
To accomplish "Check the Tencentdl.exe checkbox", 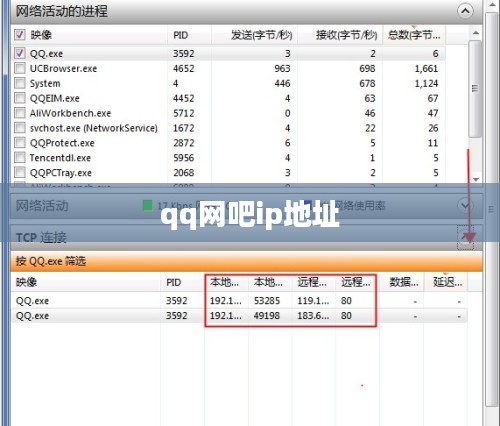I will click(20, 157).
